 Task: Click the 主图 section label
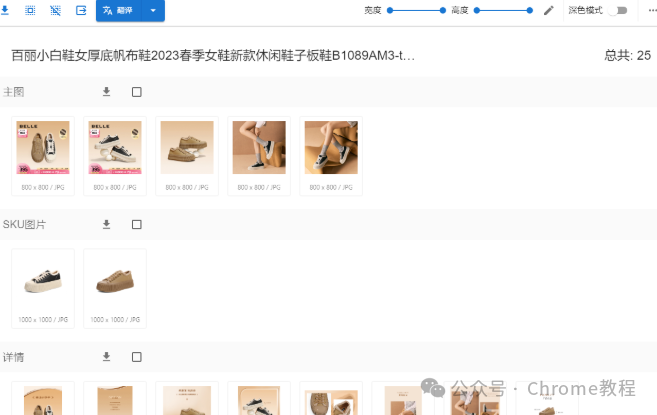(x=13, y=92)
